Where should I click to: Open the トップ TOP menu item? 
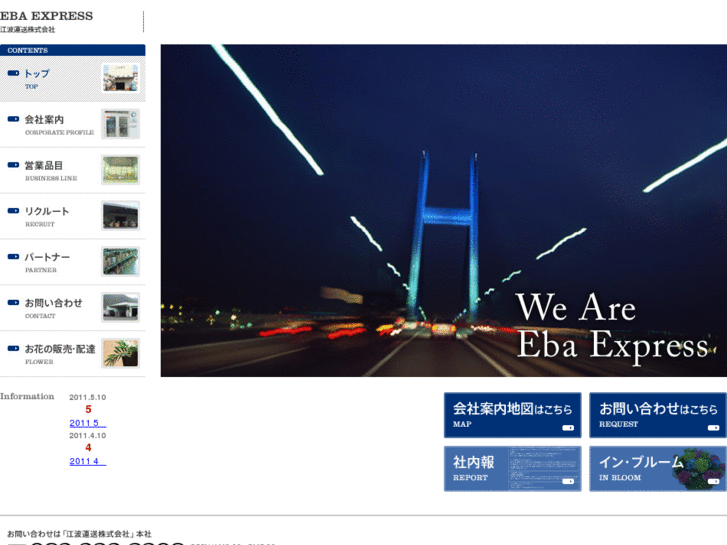pyautogui.click(x=72, y=79)
